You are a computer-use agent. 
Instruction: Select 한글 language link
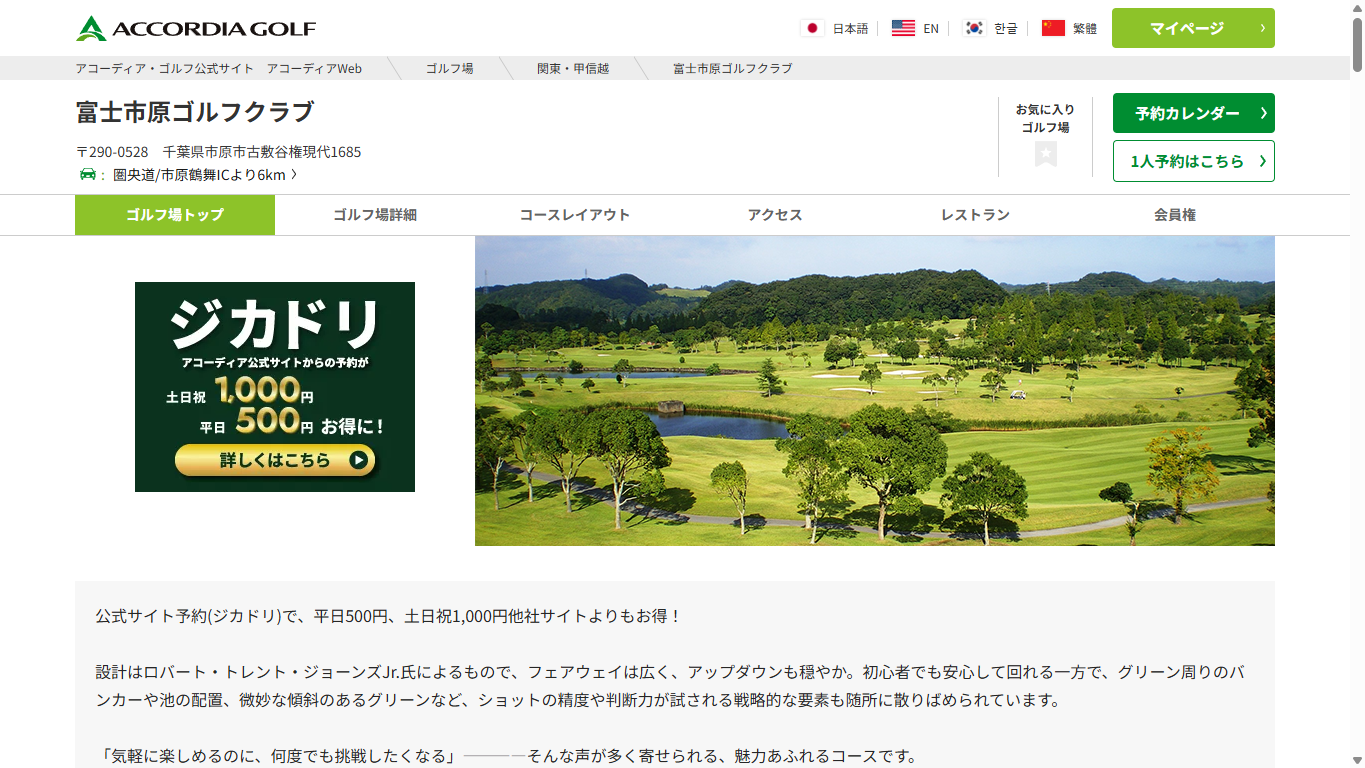click(x=1006, y=28)
